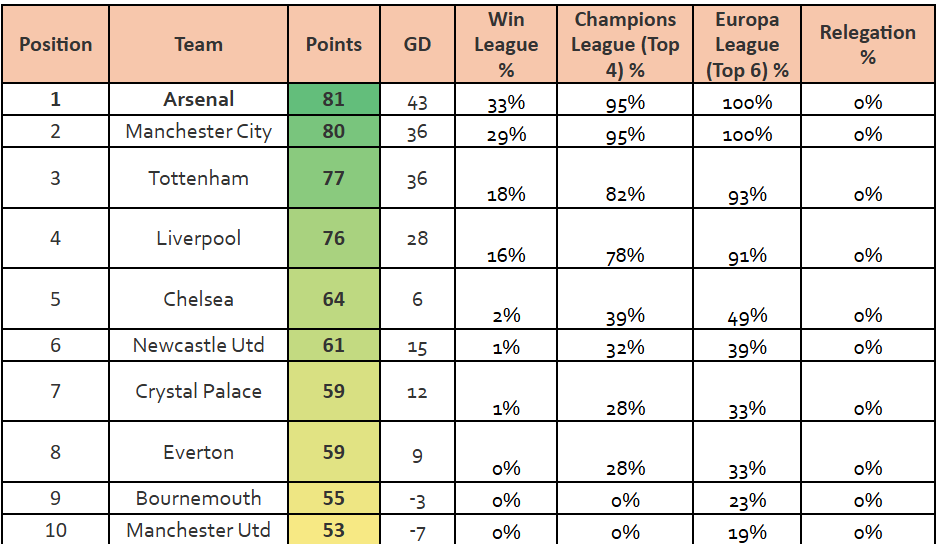Select Arsenal's green 81 points cell
This screenshot has height=544, width=936.
[334, 99]
